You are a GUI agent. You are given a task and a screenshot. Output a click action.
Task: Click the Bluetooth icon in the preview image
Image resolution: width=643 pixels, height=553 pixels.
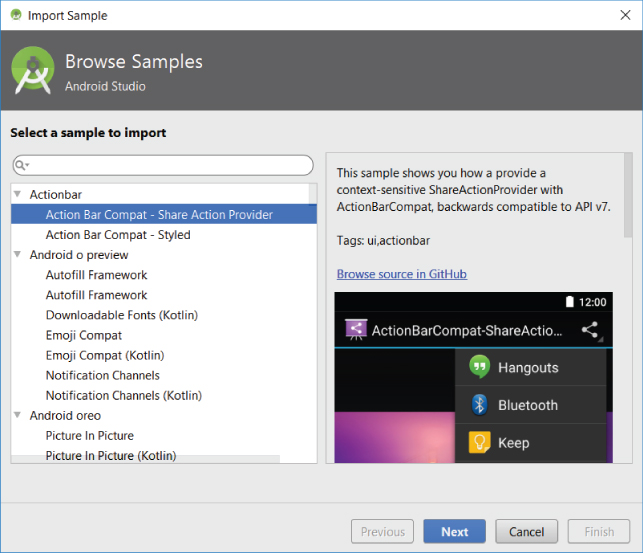click(479, 405)
